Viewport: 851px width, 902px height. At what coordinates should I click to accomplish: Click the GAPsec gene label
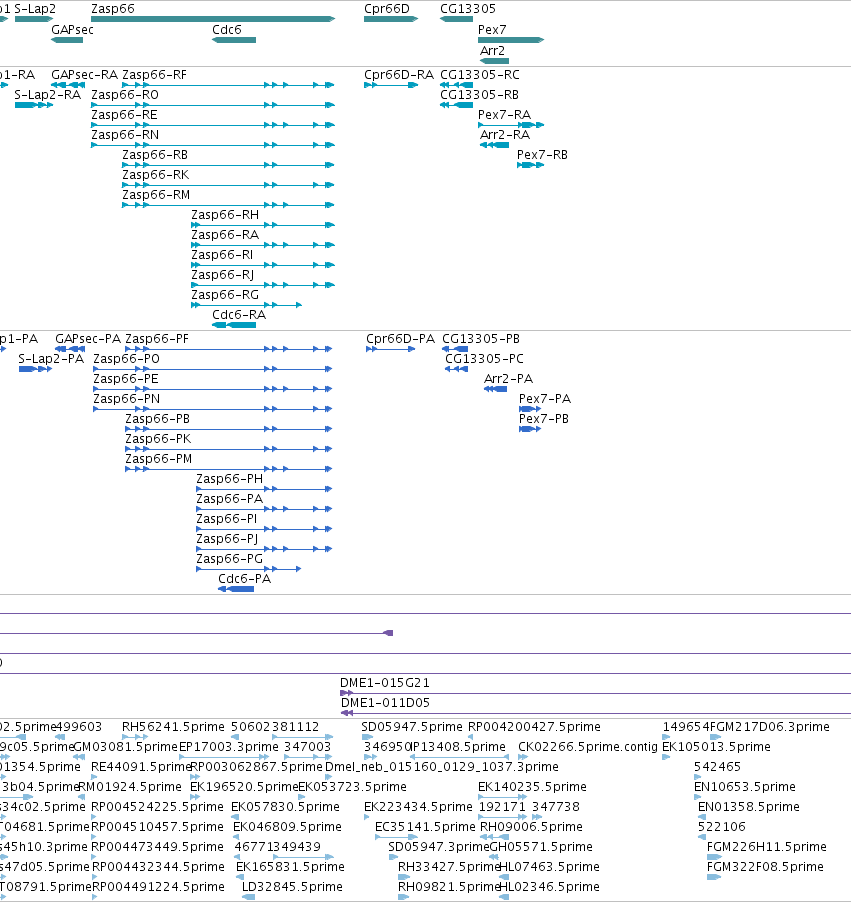point(72,29)
